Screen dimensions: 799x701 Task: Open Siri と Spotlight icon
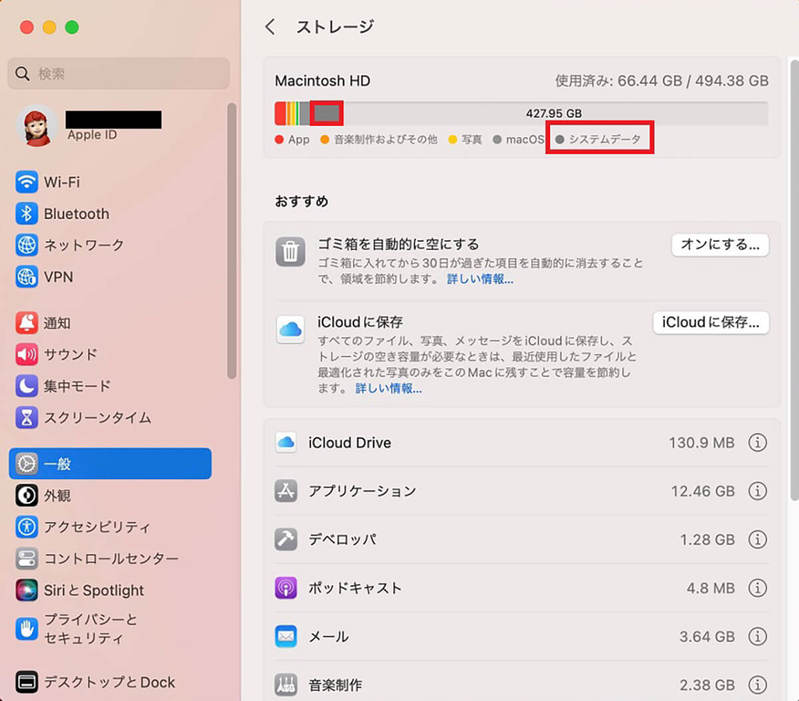pyautogui.click(x=26, y=590)
